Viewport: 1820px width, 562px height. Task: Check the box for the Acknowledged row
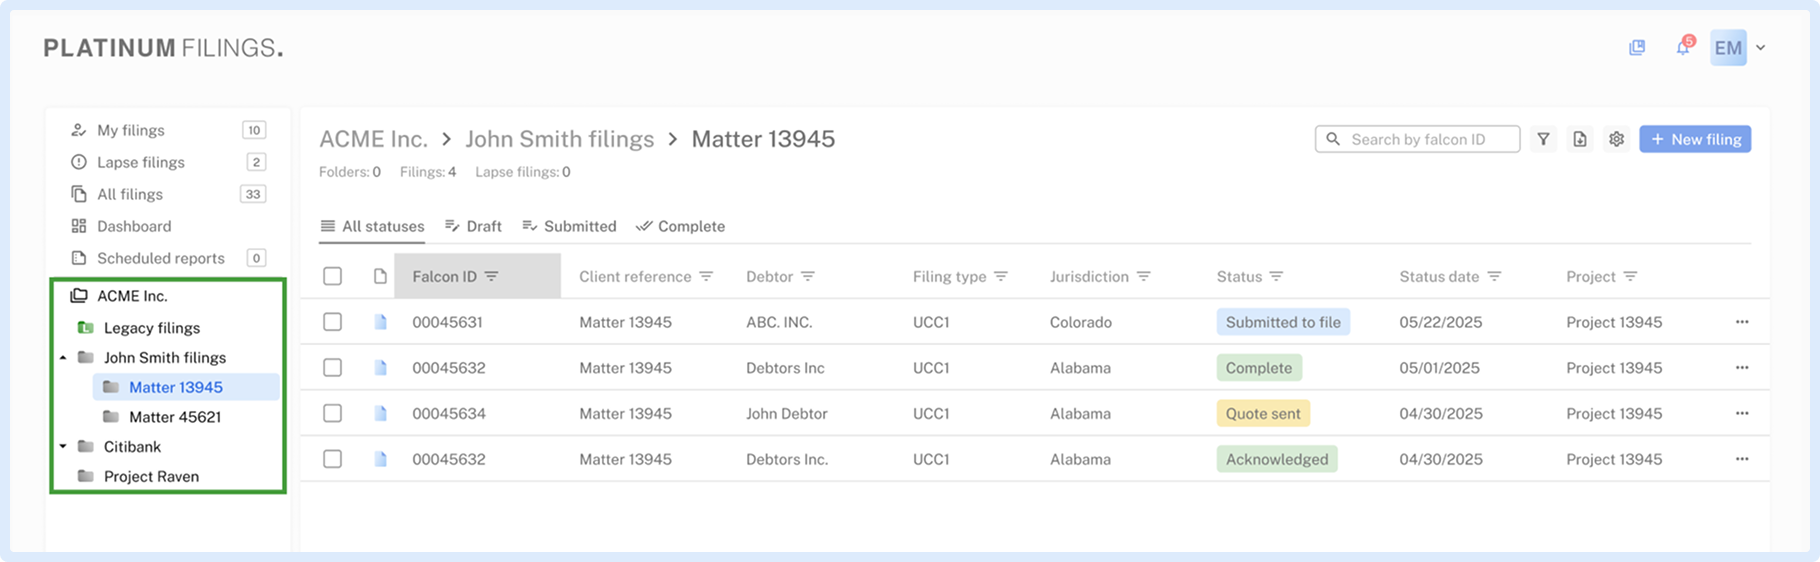(x=333, y=459)
